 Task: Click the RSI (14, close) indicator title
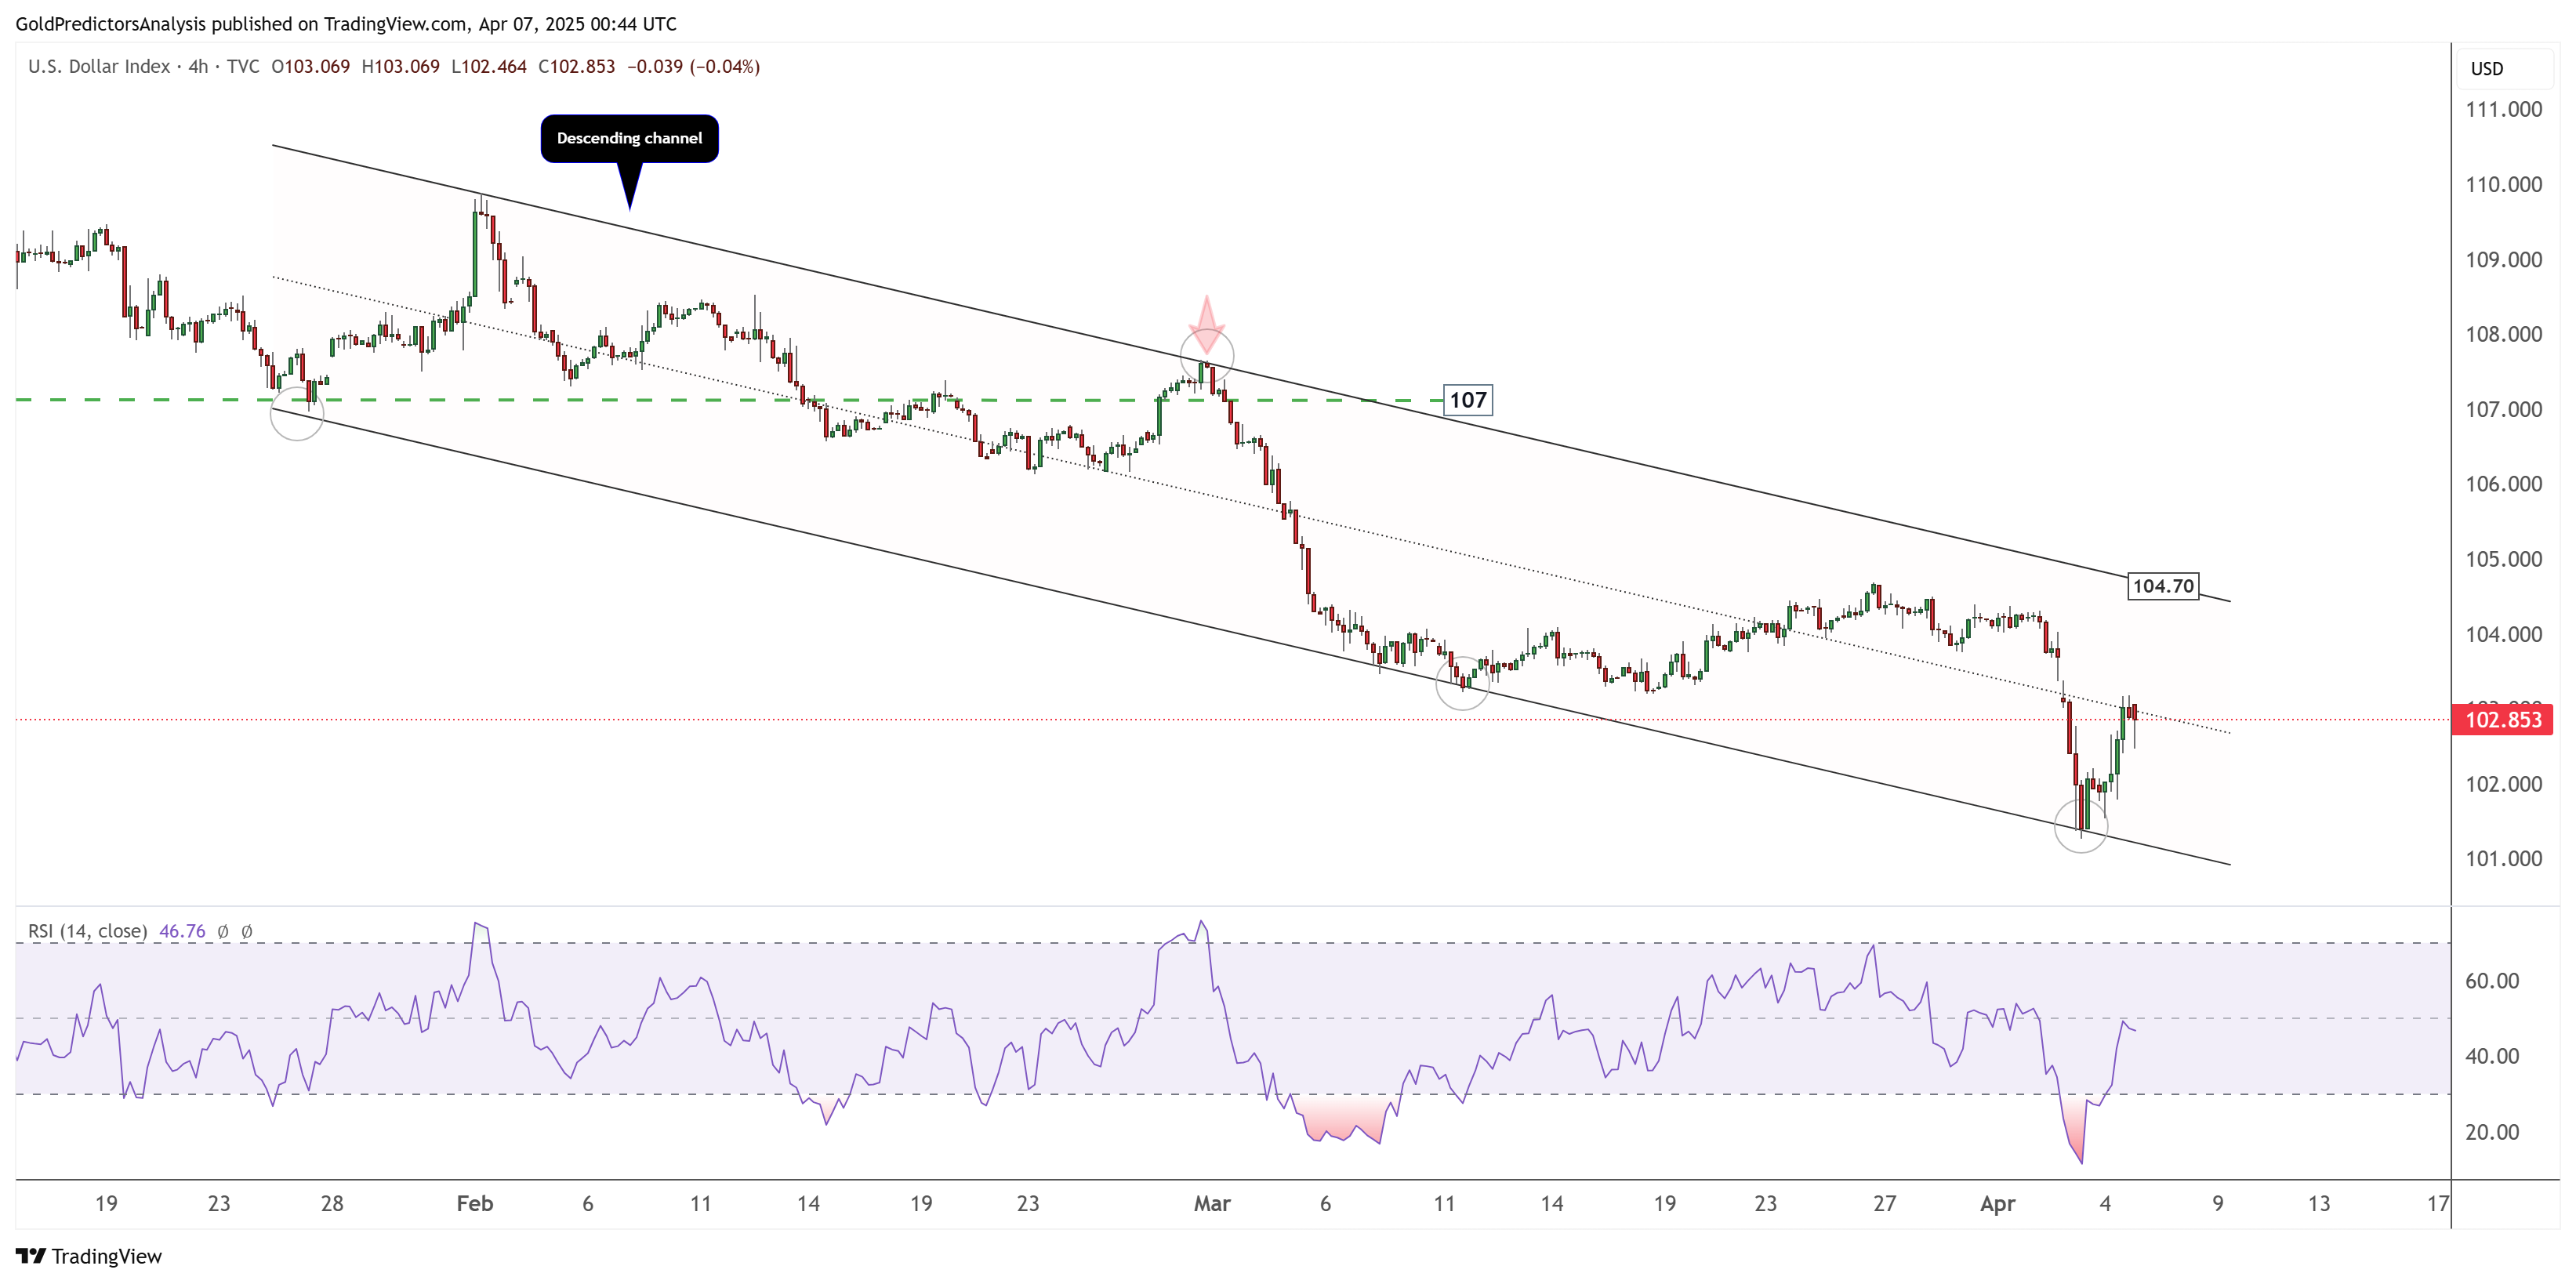click(x=87, y=931)
